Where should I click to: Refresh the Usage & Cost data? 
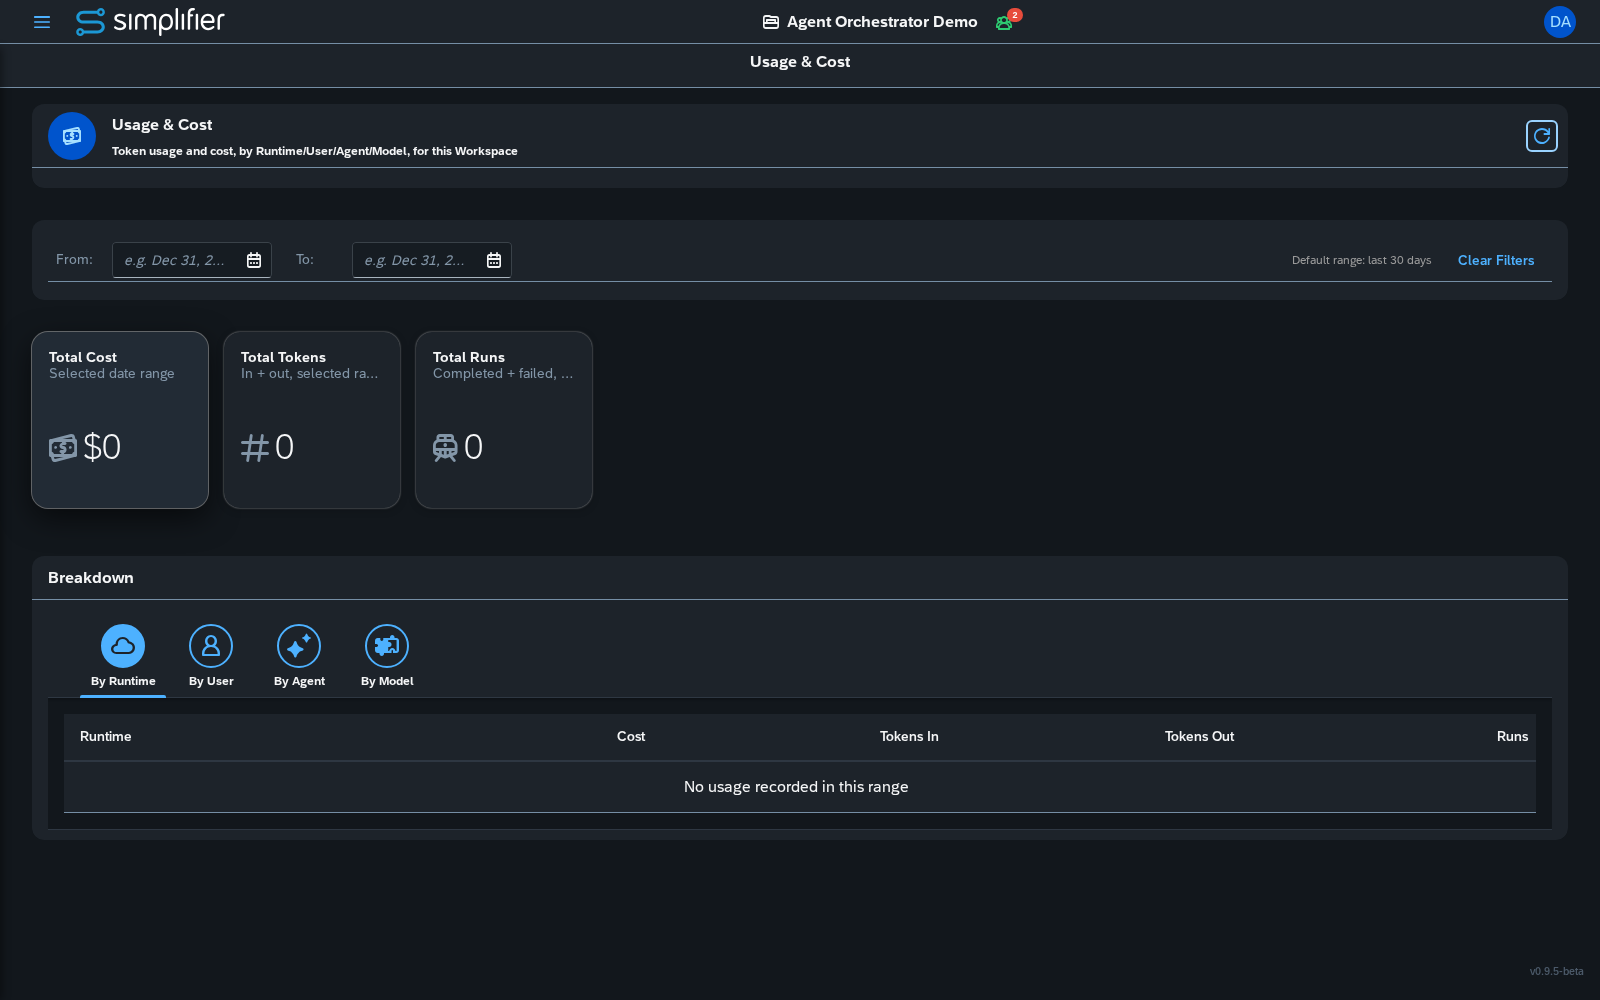pyautogui.click(x=1542, y=136)
